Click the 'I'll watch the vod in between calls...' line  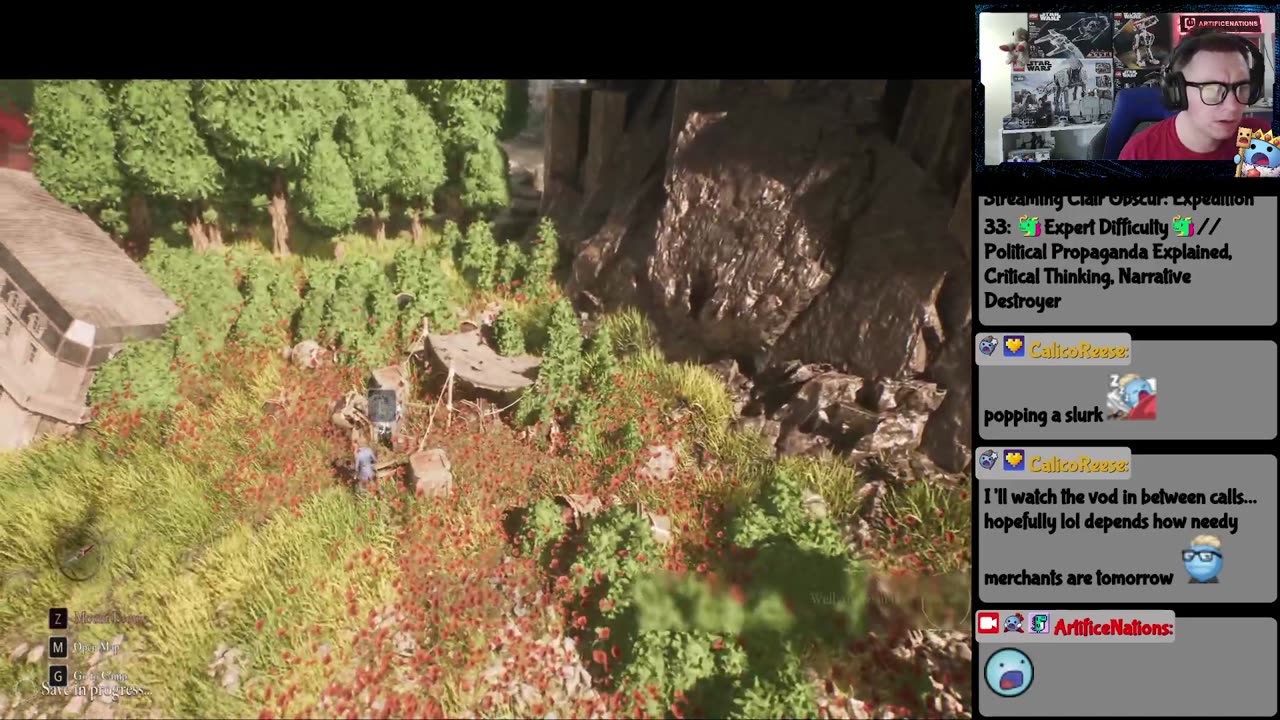click(x=1120, y=497)
